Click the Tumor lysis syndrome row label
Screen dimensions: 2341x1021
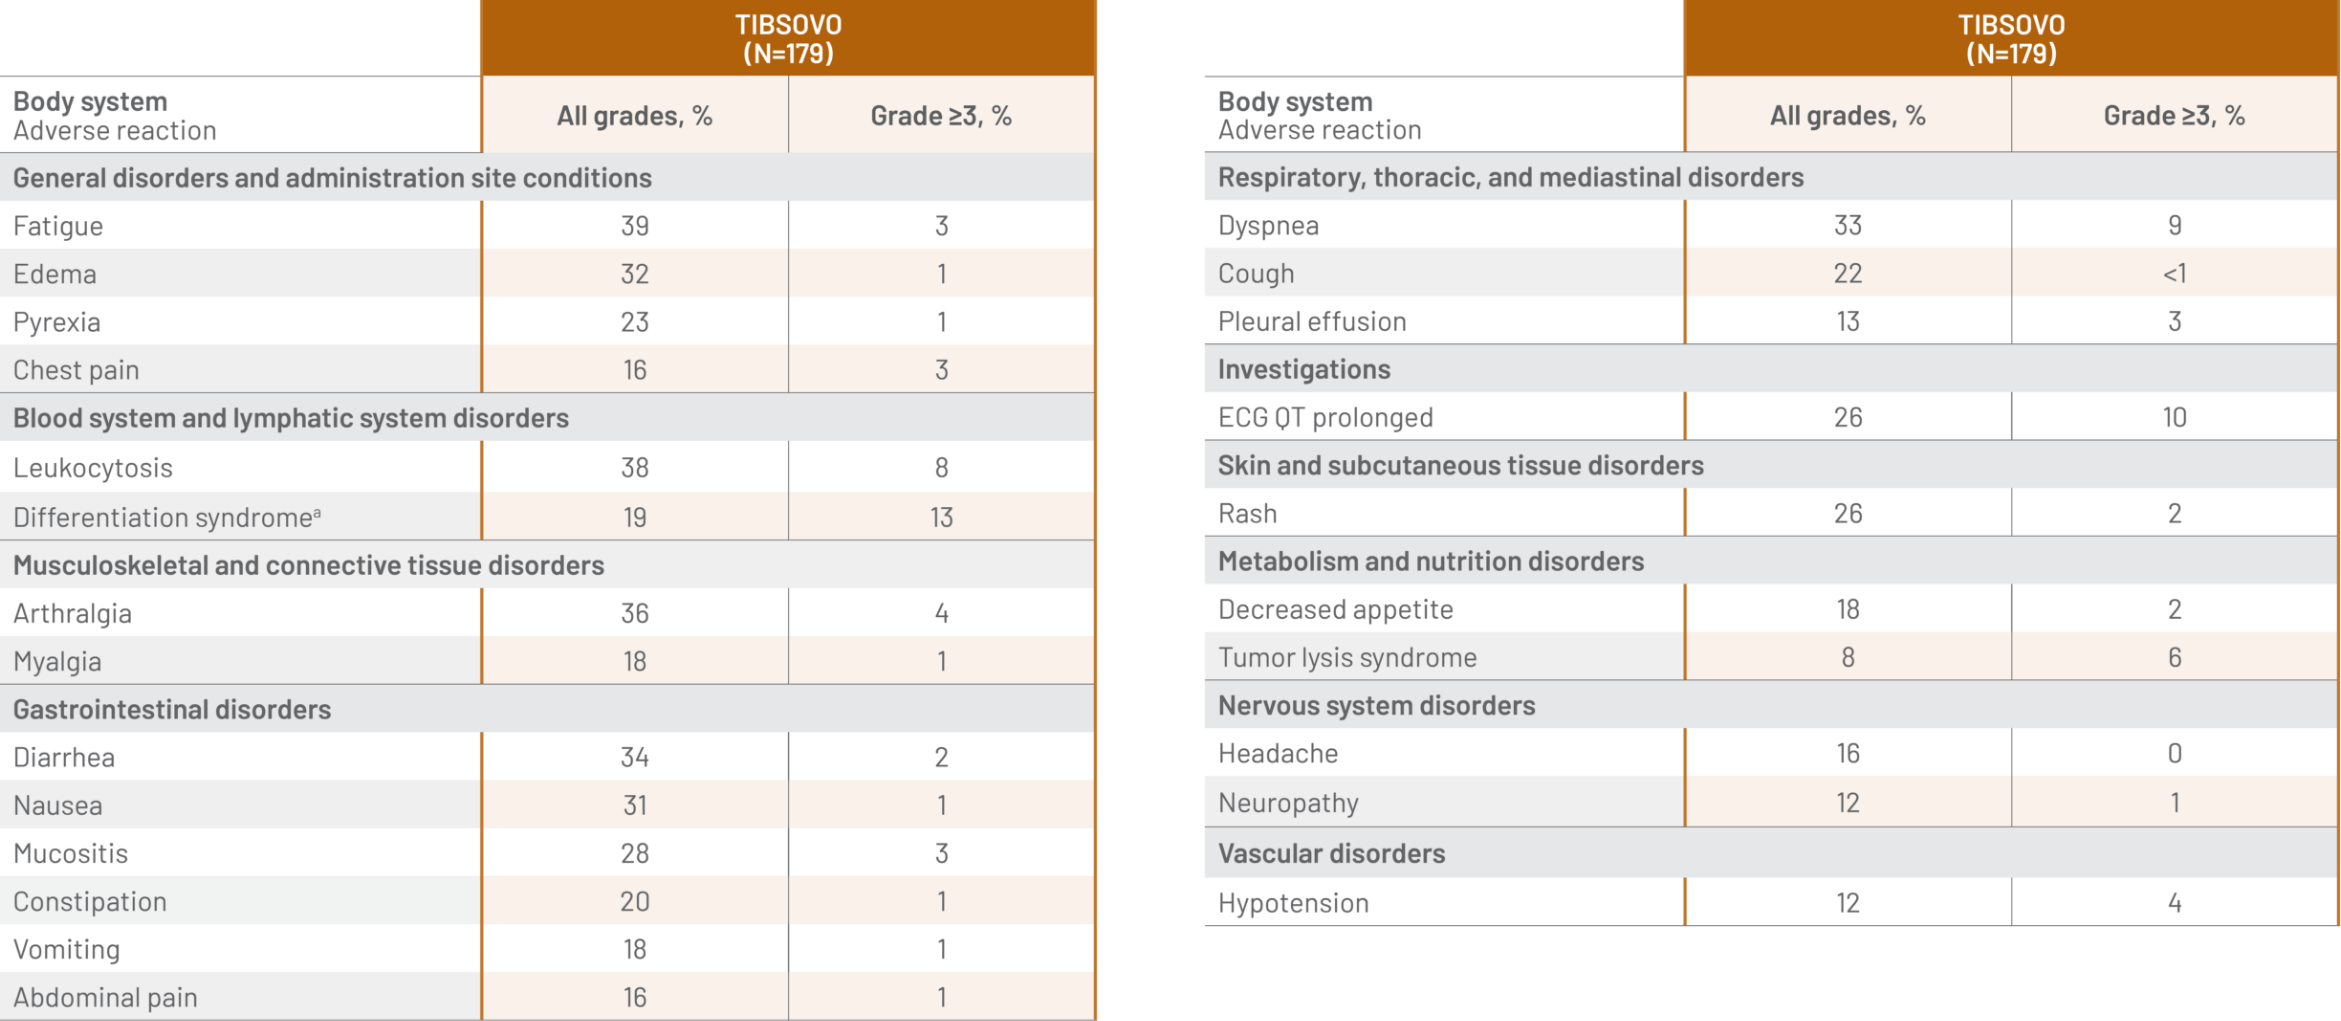(x=1347, y=657)
